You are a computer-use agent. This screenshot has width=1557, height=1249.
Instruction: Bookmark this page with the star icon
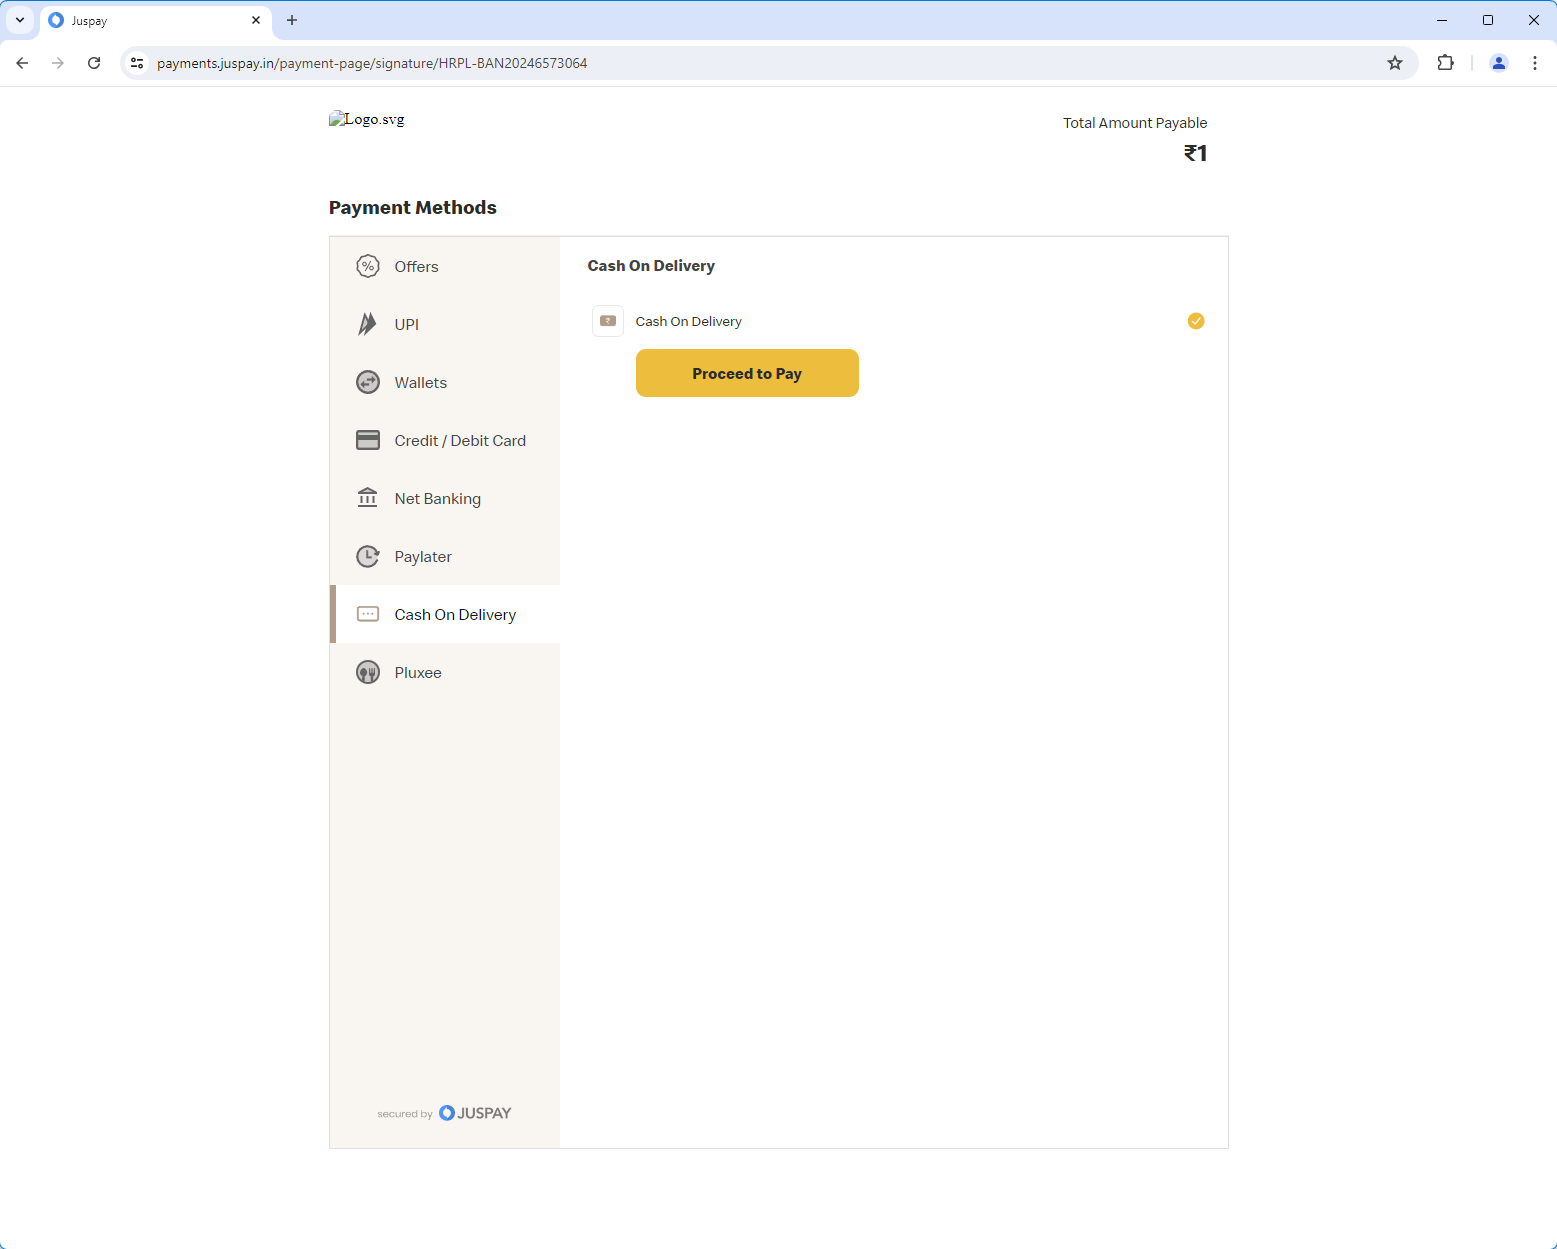click(1395, 63)
